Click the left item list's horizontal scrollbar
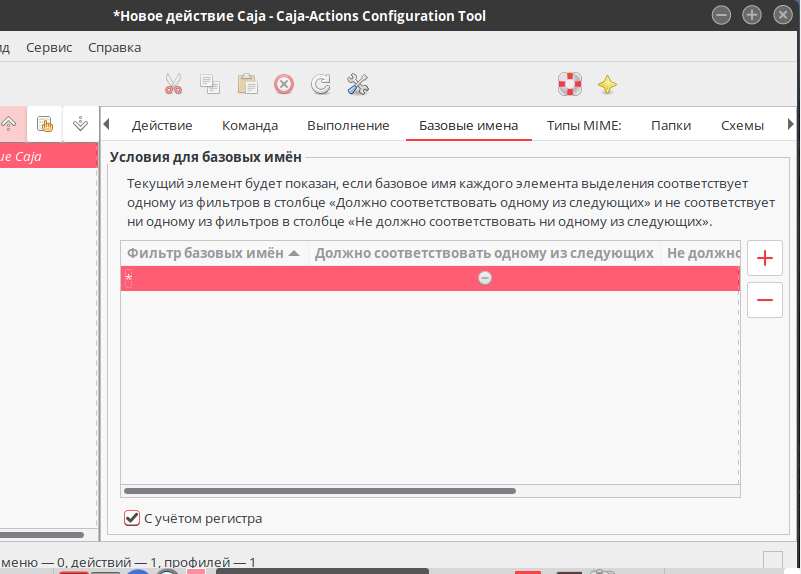The width and height of the screenshot is (801, 574). 42,535
